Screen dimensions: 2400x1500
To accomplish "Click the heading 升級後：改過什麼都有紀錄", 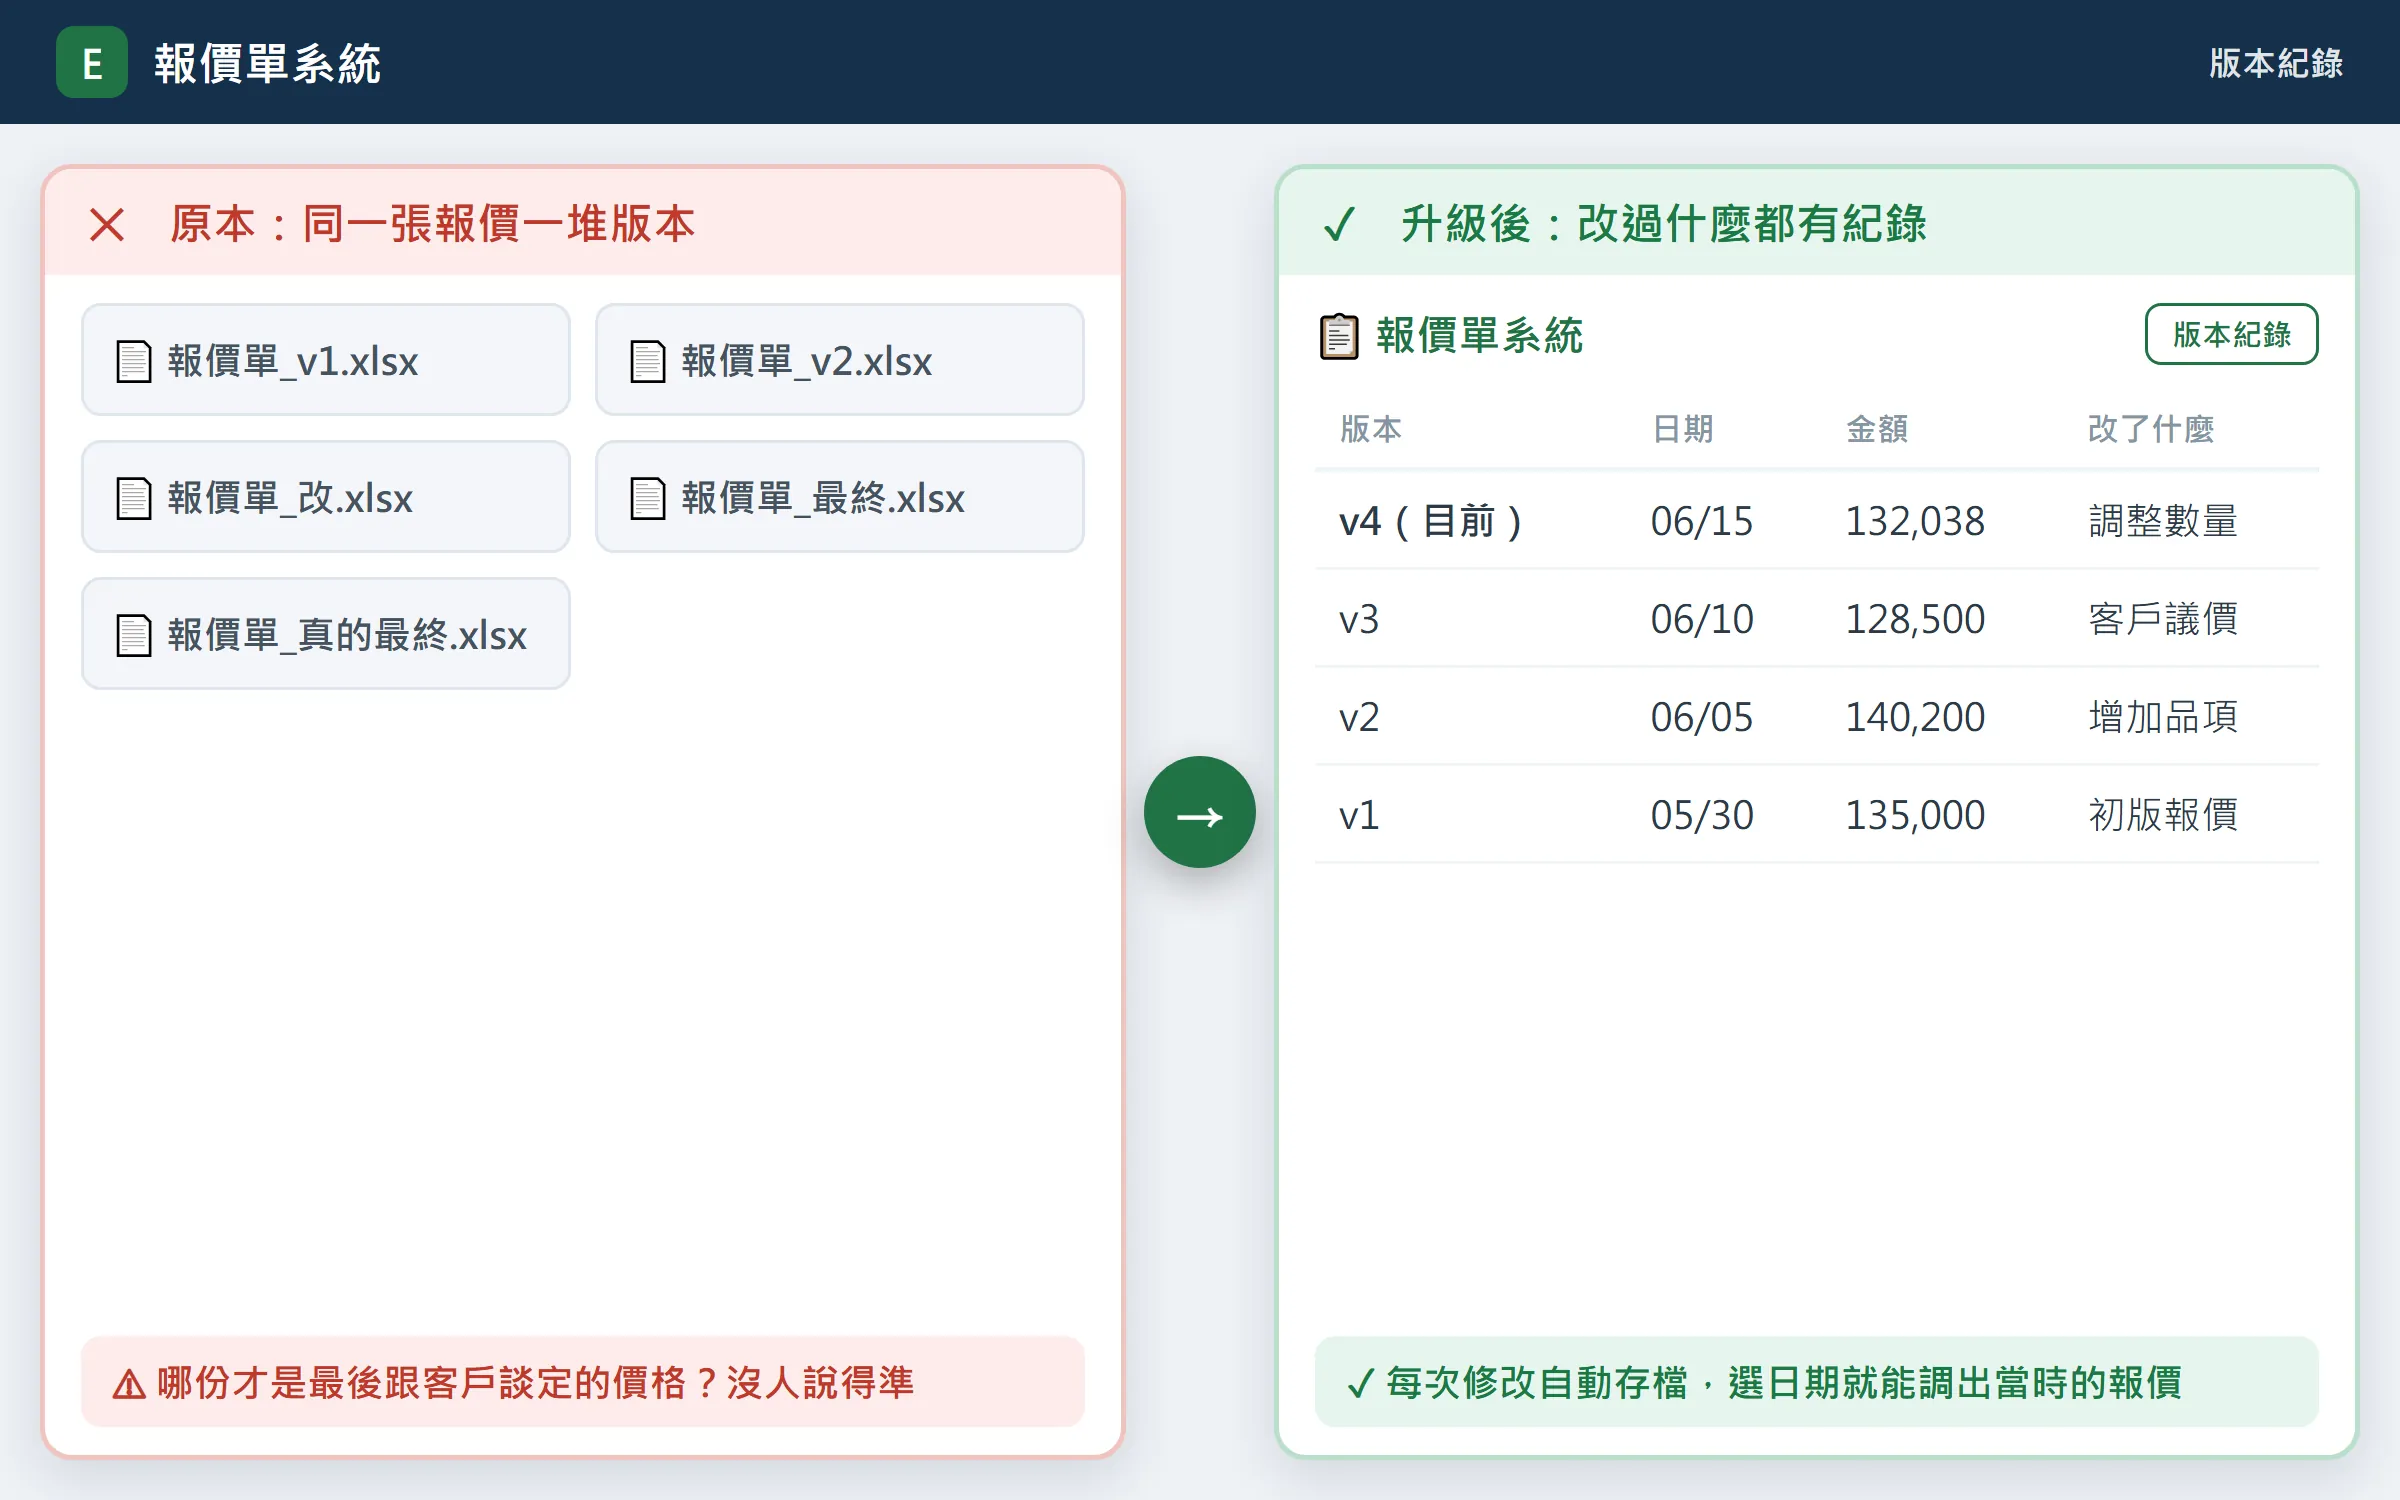I will coord(1664,224).
